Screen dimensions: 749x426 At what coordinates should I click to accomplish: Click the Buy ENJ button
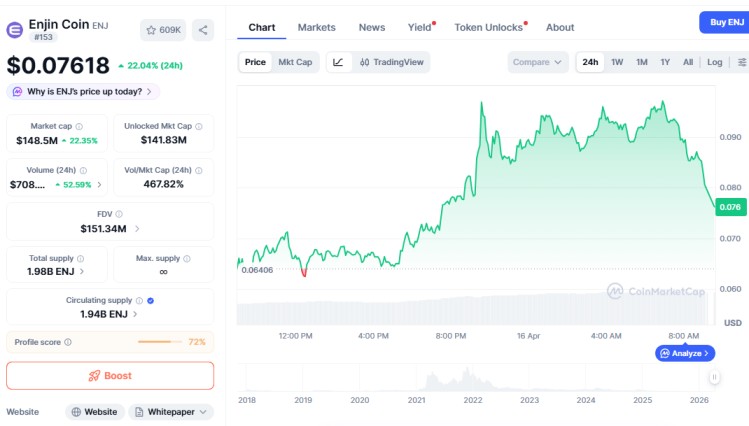(x=725, y=22)
